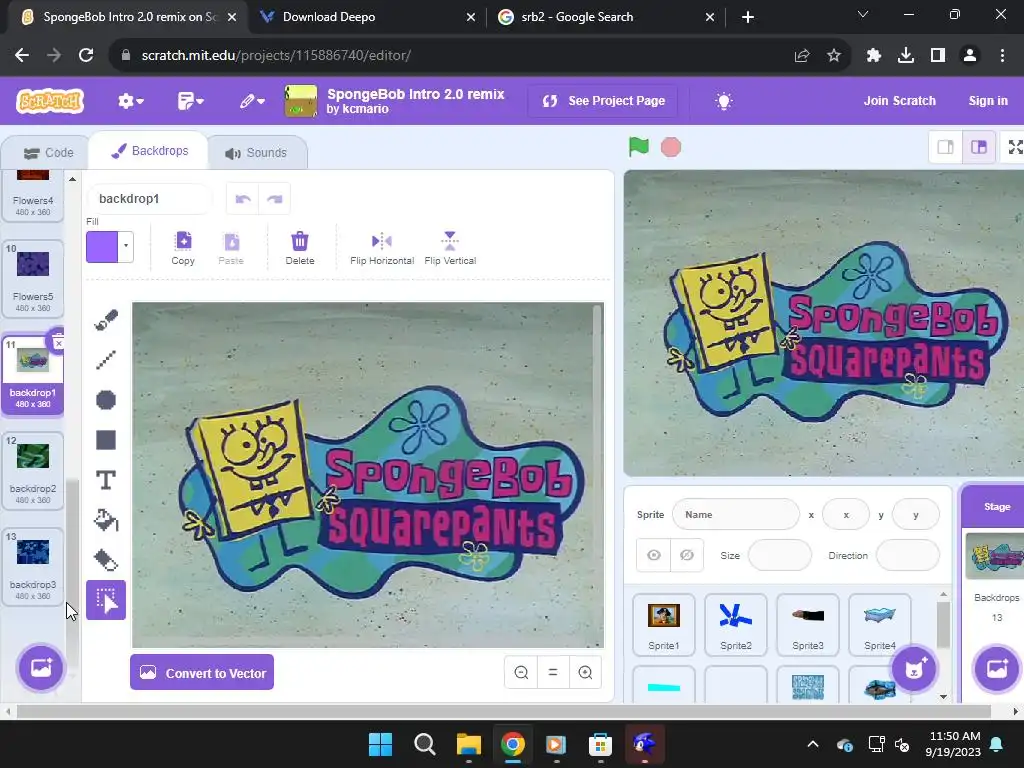
Task: Reset canvas zoom to default
Action: pos(553,673)
